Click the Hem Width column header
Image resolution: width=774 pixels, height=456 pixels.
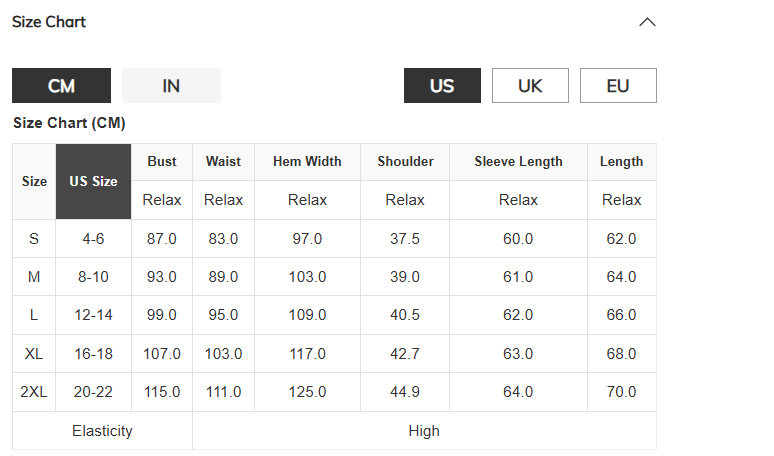pyautogui.click(x=307, y=162)
